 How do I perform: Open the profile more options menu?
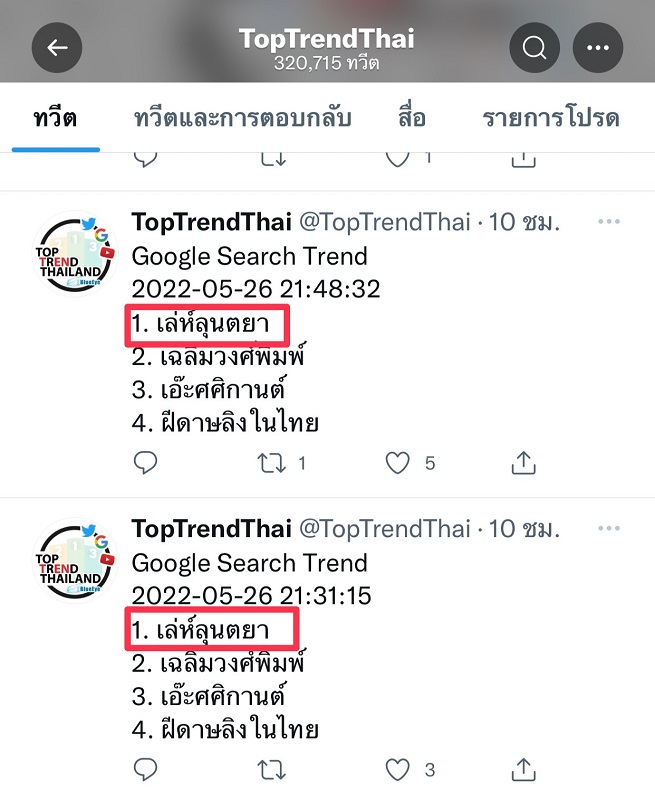click(x=598, y=48)
